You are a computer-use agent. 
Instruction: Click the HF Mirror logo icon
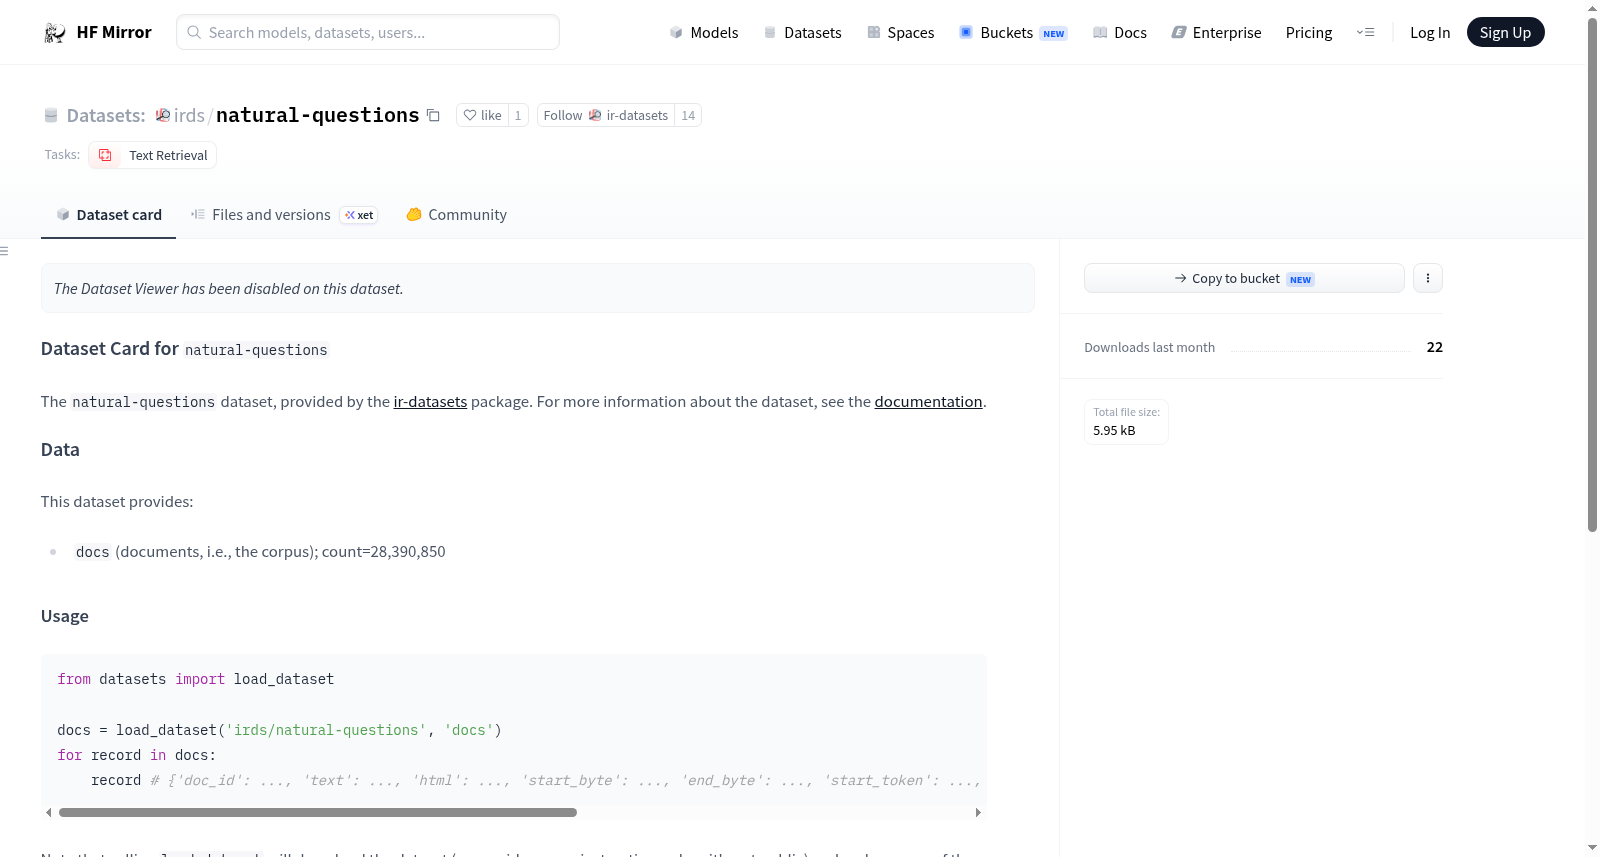pos(55,33)
